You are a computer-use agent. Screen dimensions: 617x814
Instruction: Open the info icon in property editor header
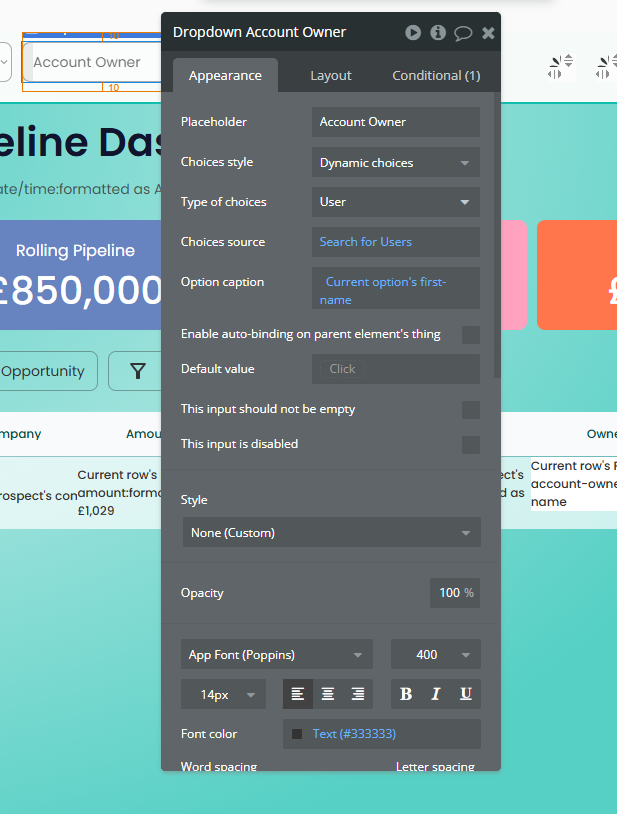(438, 33)
